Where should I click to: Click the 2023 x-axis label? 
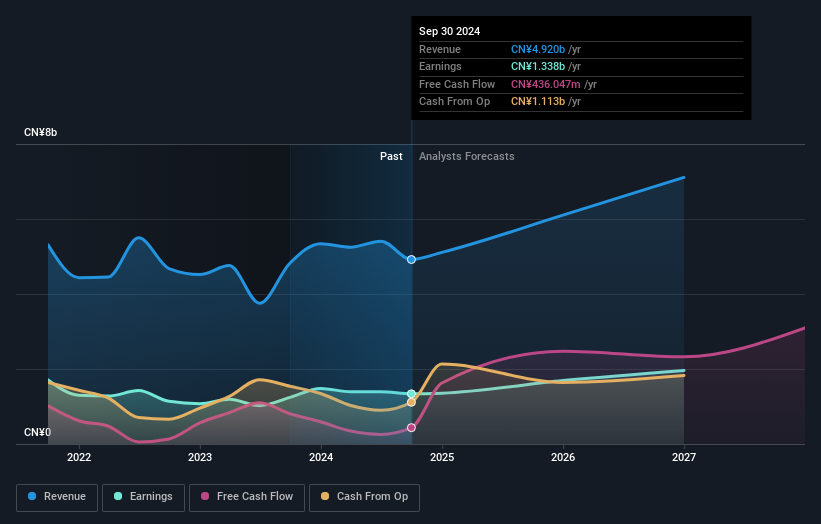pyautogui.click(x=200, y=458)
